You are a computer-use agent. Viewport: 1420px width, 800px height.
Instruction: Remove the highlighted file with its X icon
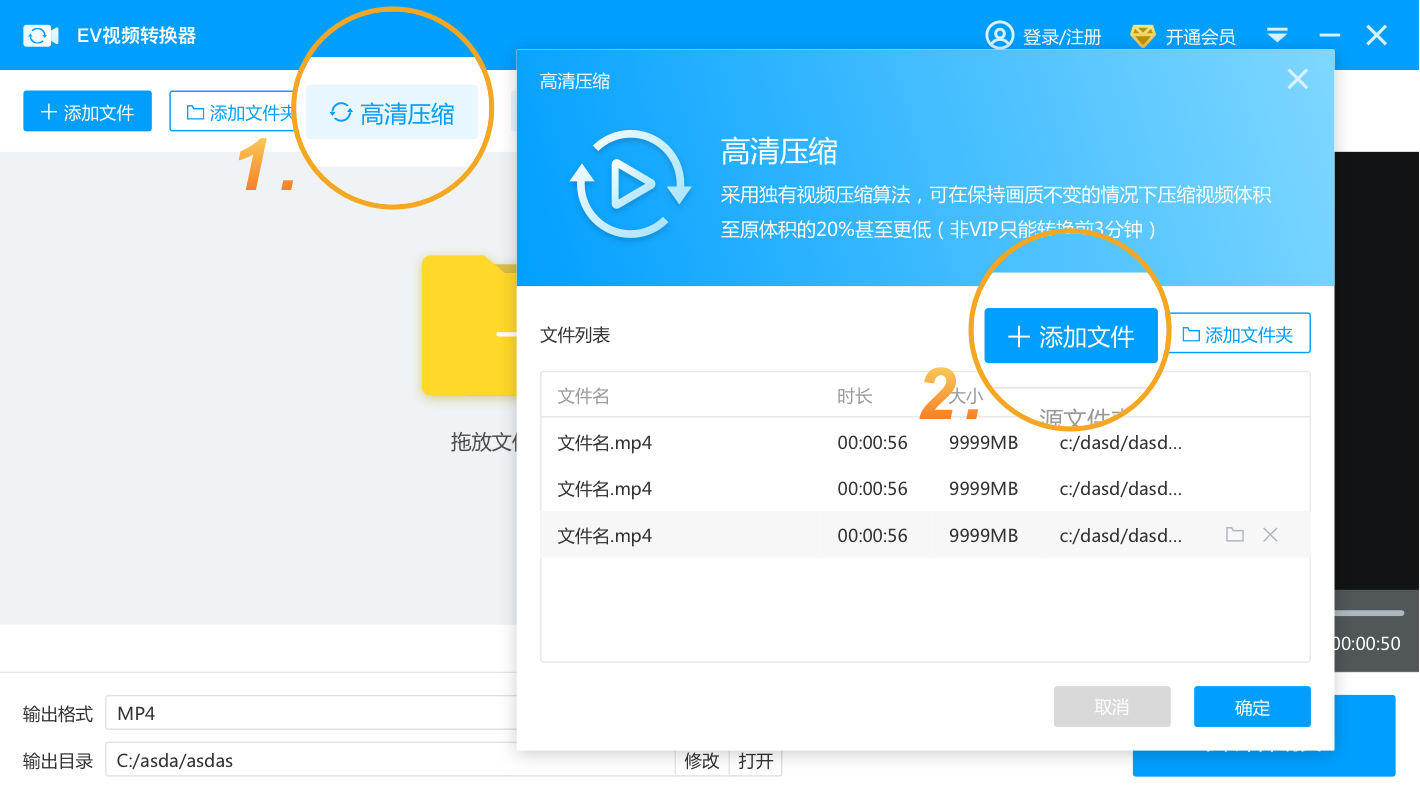pos(1270,535)
